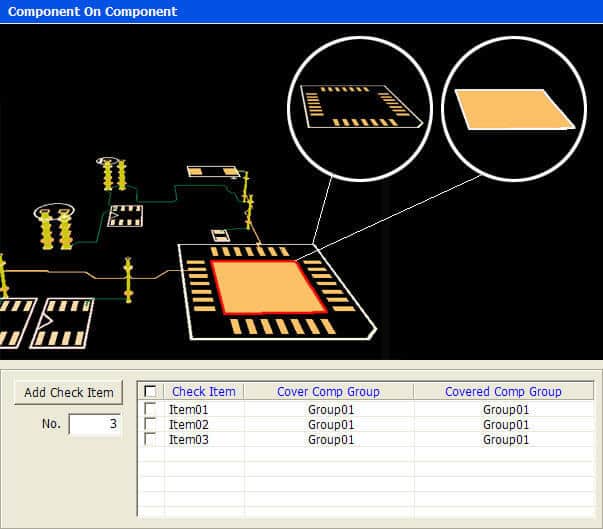Click the Add Check Item button
The width and height of the screenshot is (603, 529).
[x=68, y=393]
